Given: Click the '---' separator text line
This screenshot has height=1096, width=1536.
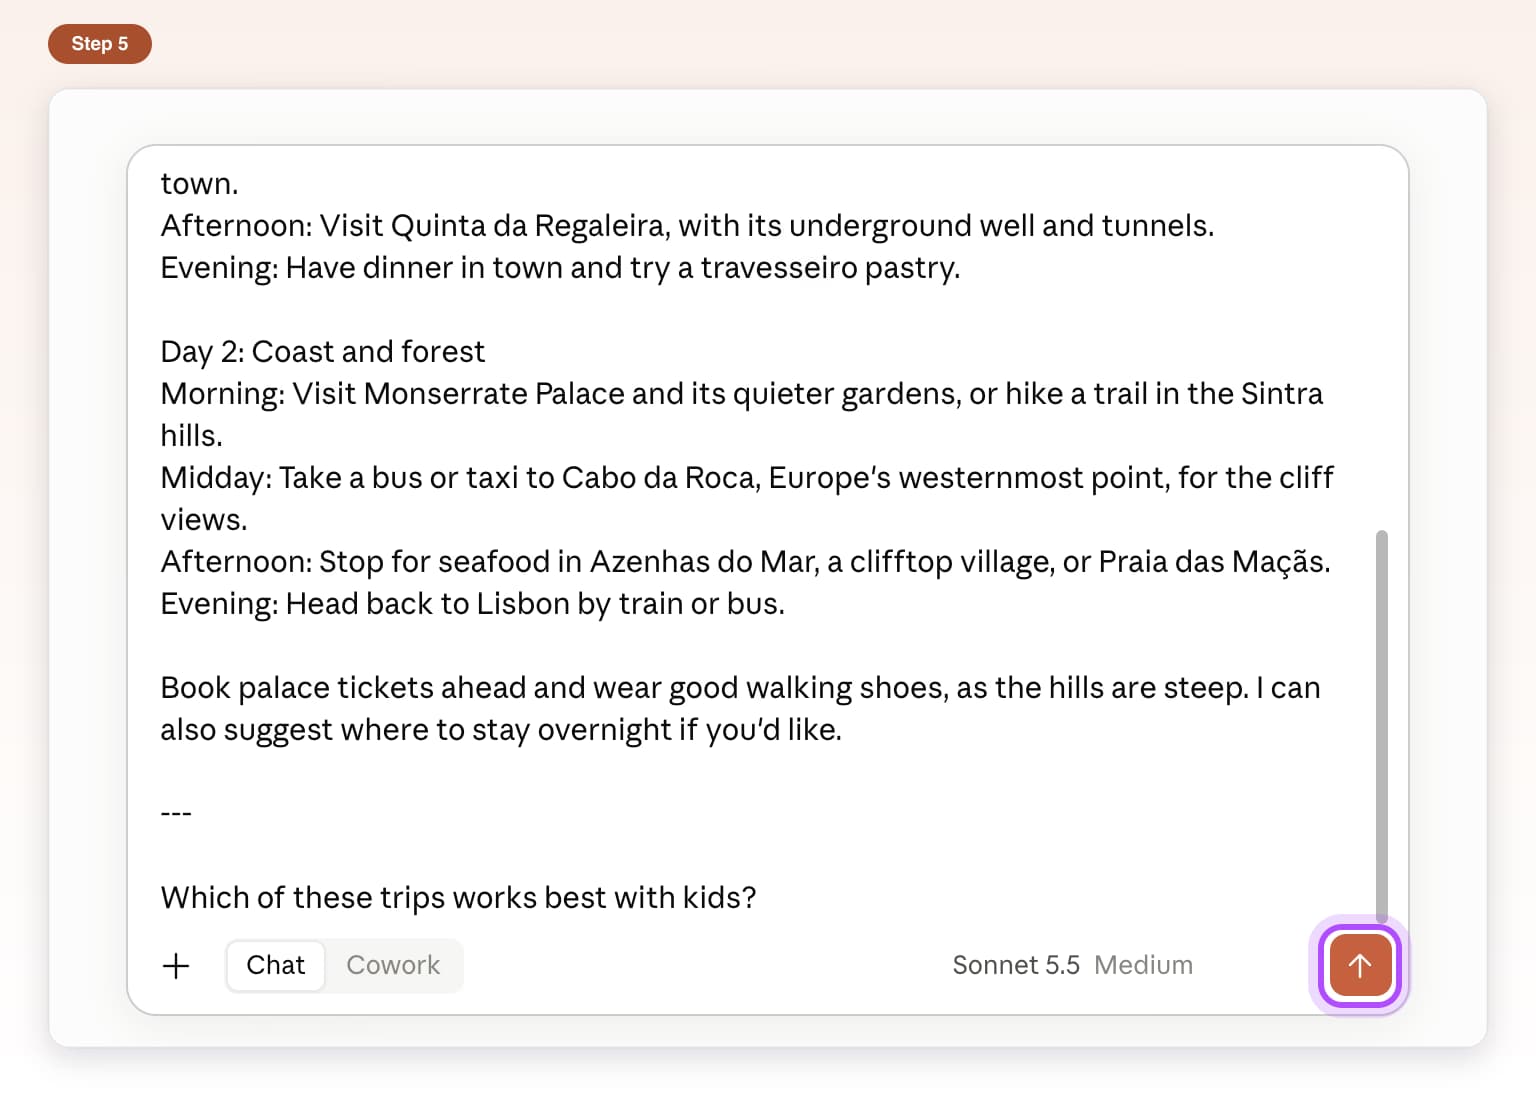Looking at the screenshot, I should (x=176, y=813).
